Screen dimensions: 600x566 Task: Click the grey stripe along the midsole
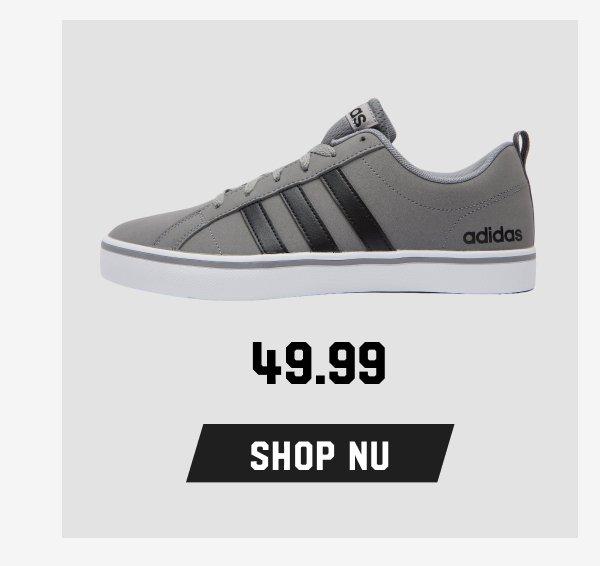pos(318,259)
